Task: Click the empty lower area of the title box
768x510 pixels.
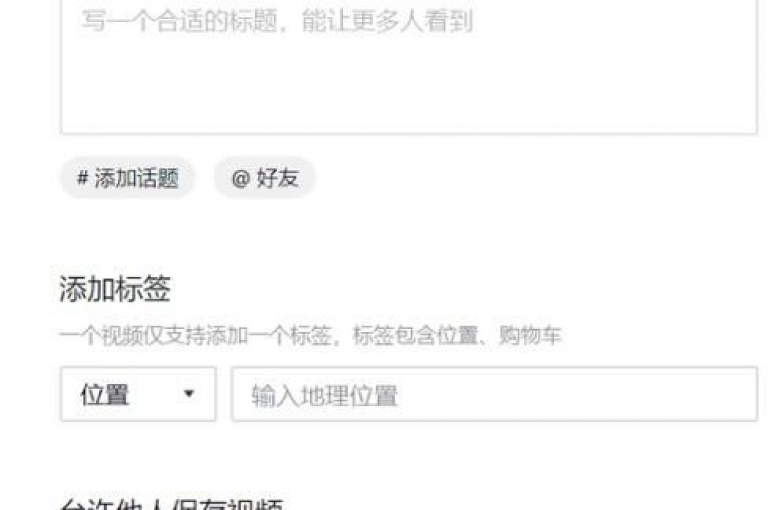Action: (409, 93)
